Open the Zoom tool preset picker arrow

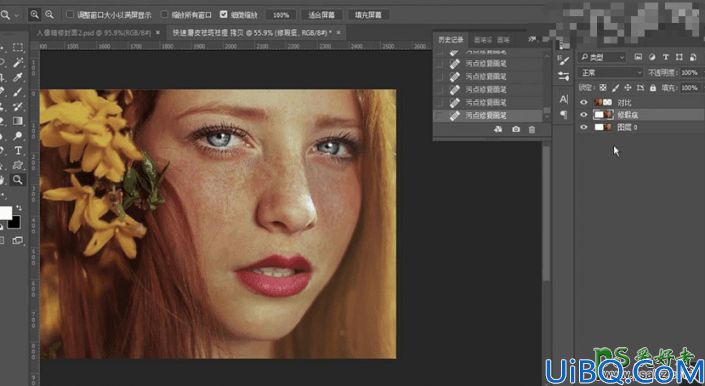point(17,15)
